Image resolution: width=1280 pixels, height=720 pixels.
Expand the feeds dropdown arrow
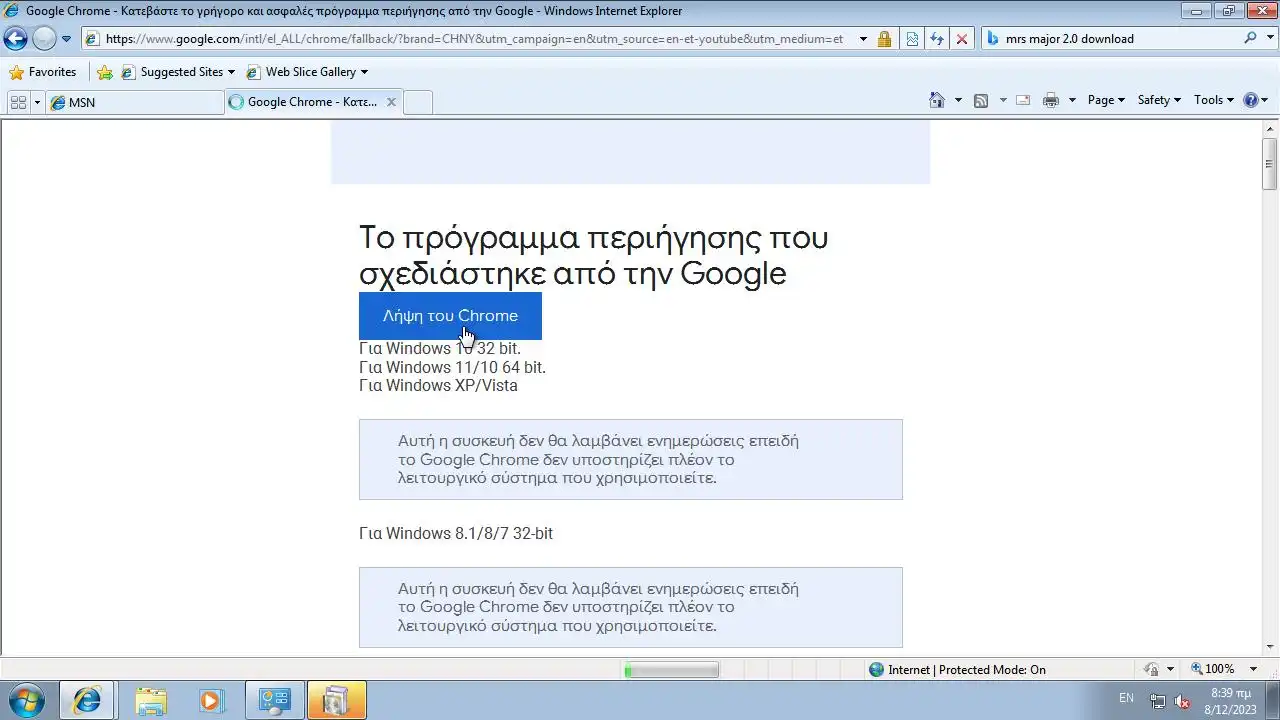1002,100
